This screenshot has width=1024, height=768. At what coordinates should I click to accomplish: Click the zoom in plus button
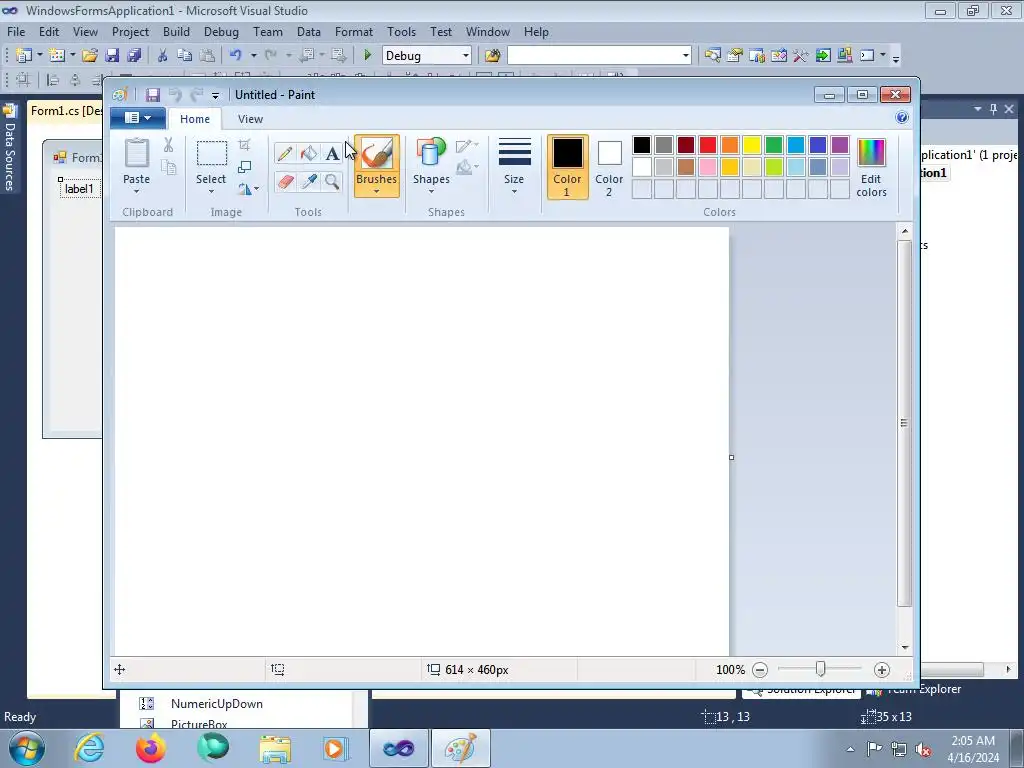click(882, 669)
